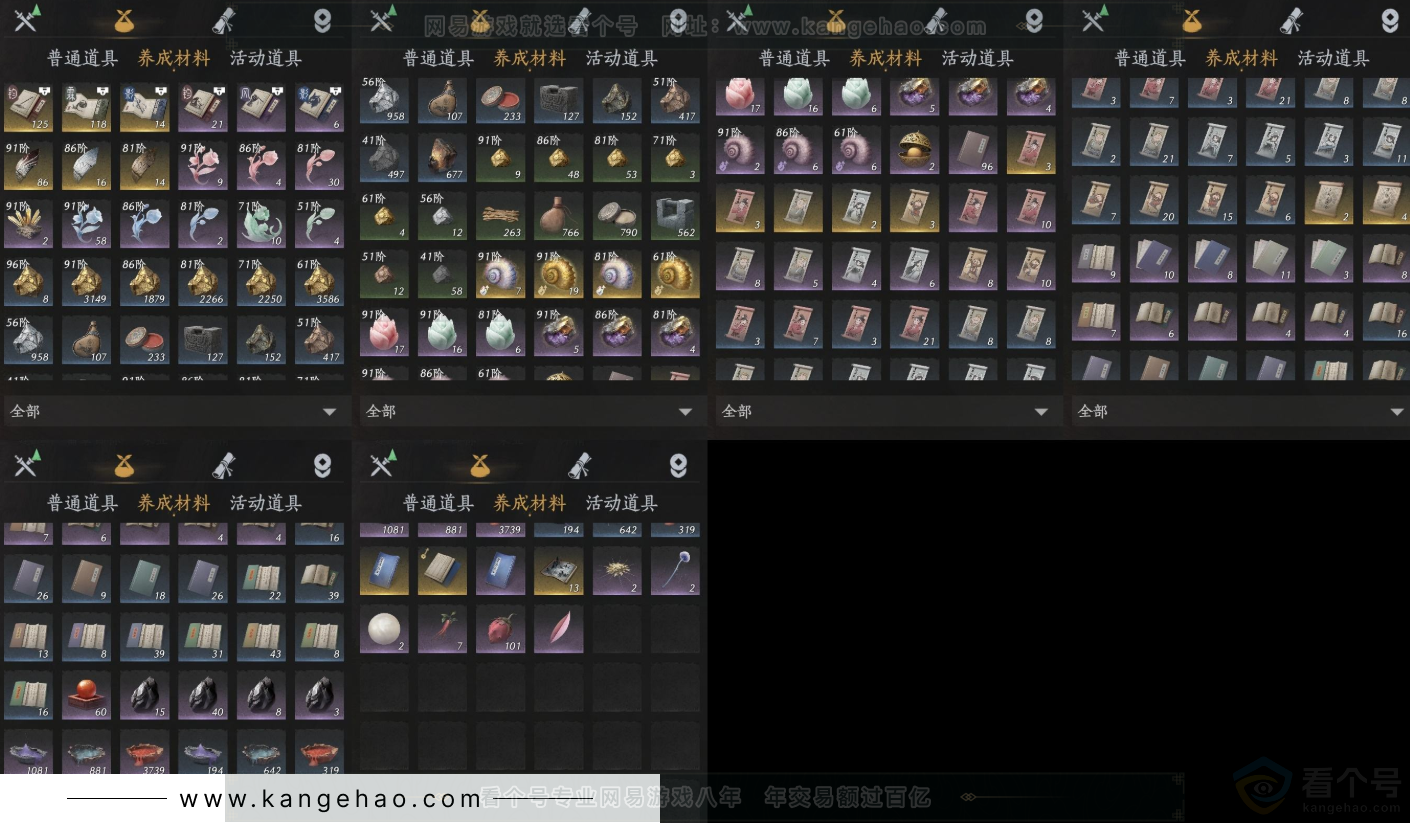Open the 全部 dropdown in the top-right panel
The height and width of the screenshot is (823, 1410).
(1241, 411)
